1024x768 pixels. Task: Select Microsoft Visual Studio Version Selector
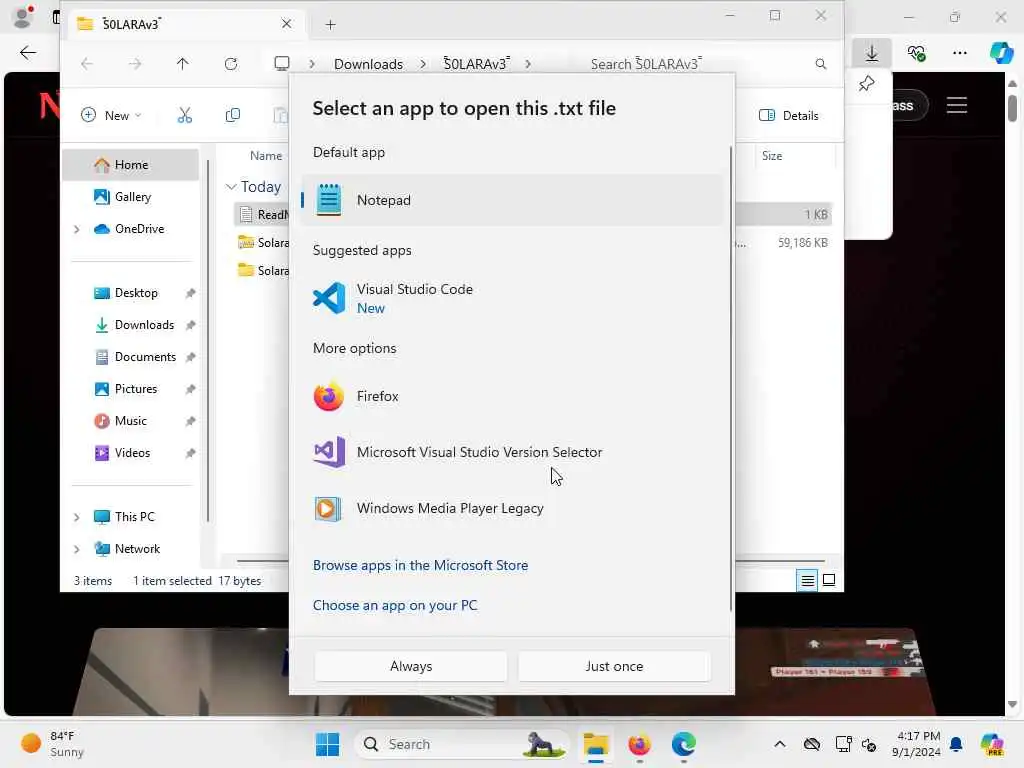click(512, 452)
